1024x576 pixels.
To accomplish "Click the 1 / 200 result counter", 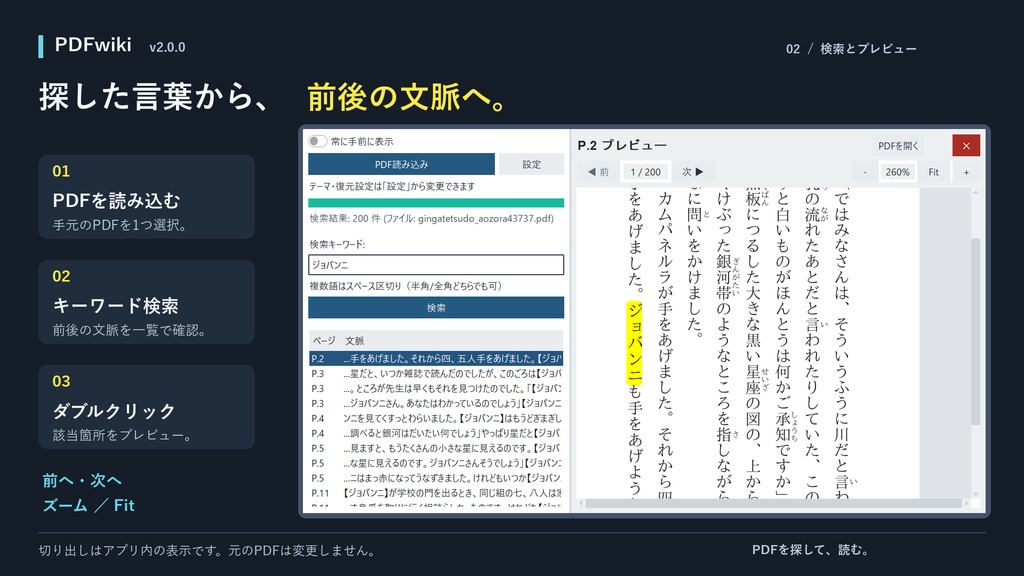I will [x=645, y=172].
